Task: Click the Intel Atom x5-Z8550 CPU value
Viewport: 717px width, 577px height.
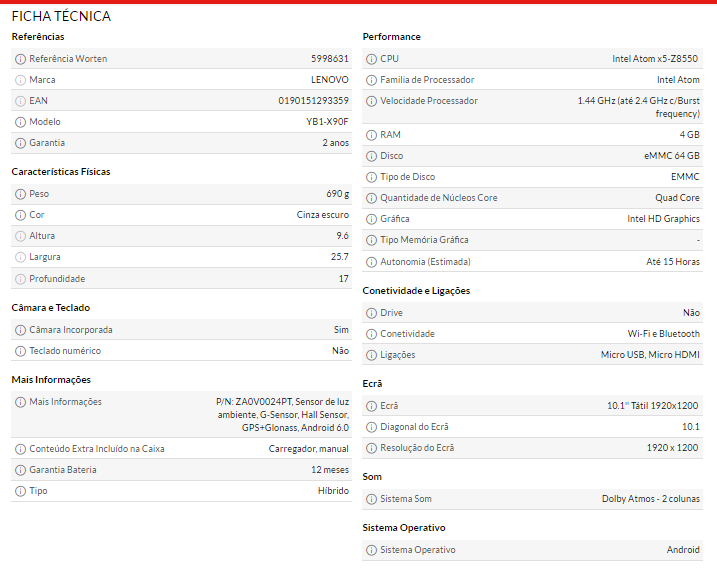Action: [655, 59]
